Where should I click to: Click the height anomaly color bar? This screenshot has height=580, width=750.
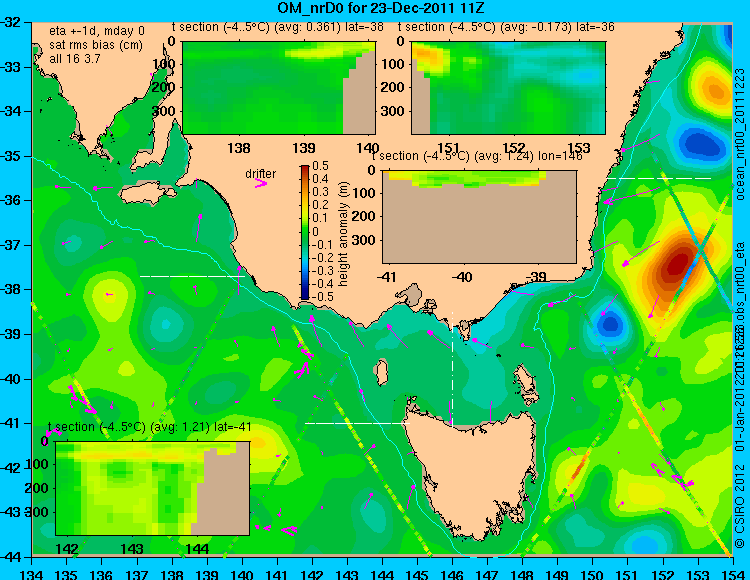pos(305,233)
